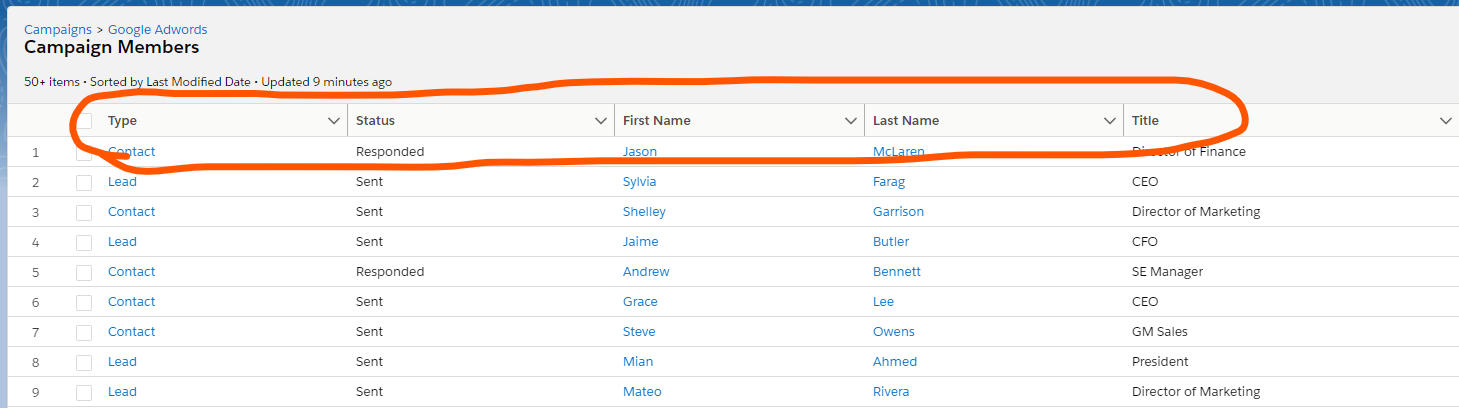
Task: Sort by the Status column header
Action: click(x=375, y=121)
